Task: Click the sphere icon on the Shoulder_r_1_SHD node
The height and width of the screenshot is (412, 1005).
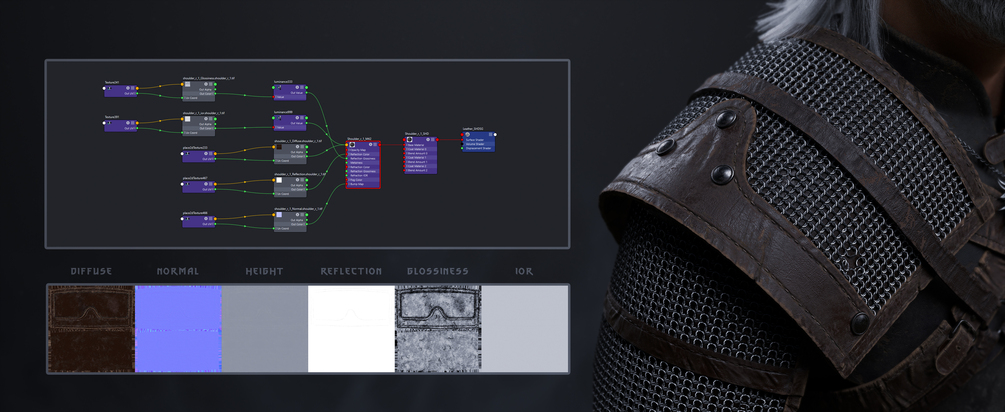Action: [x=410, y=140]
